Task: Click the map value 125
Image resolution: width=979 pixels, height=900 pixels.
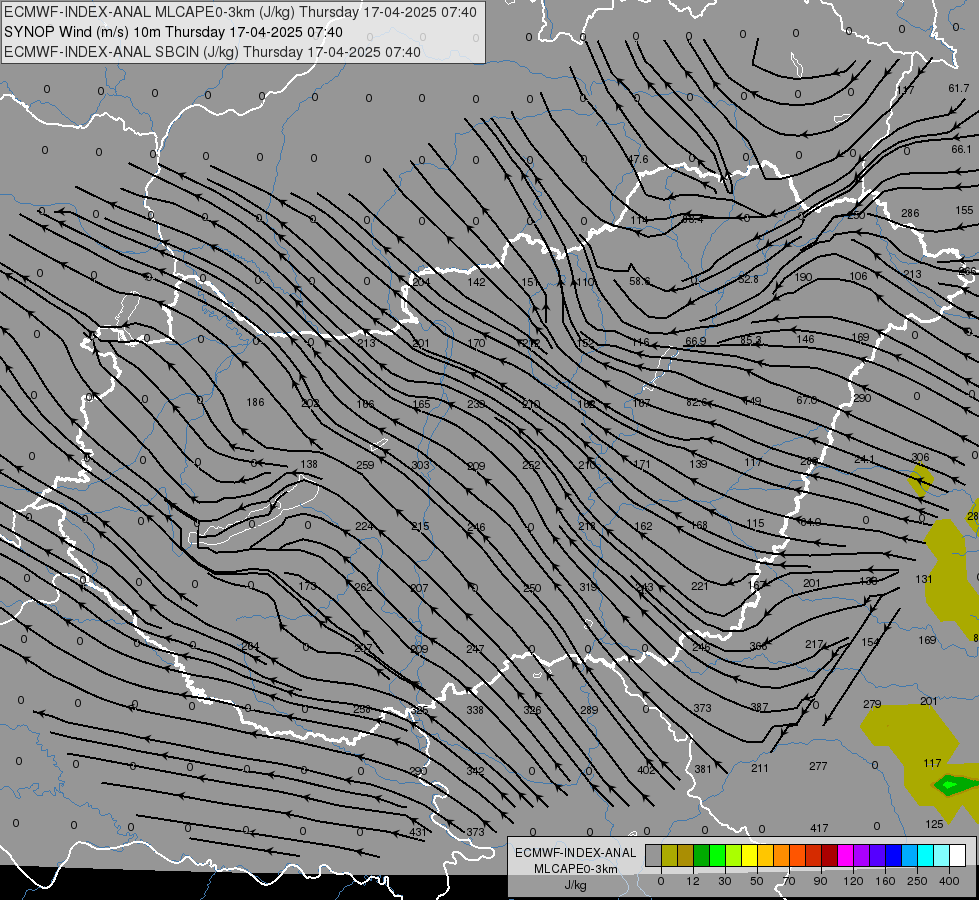Action: click(x=934, y=824)
